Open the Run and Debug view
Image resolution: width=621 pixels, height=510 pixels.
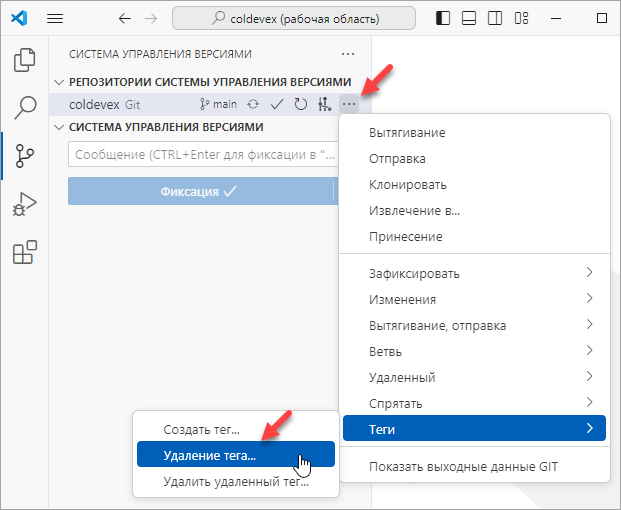[24, 204]
